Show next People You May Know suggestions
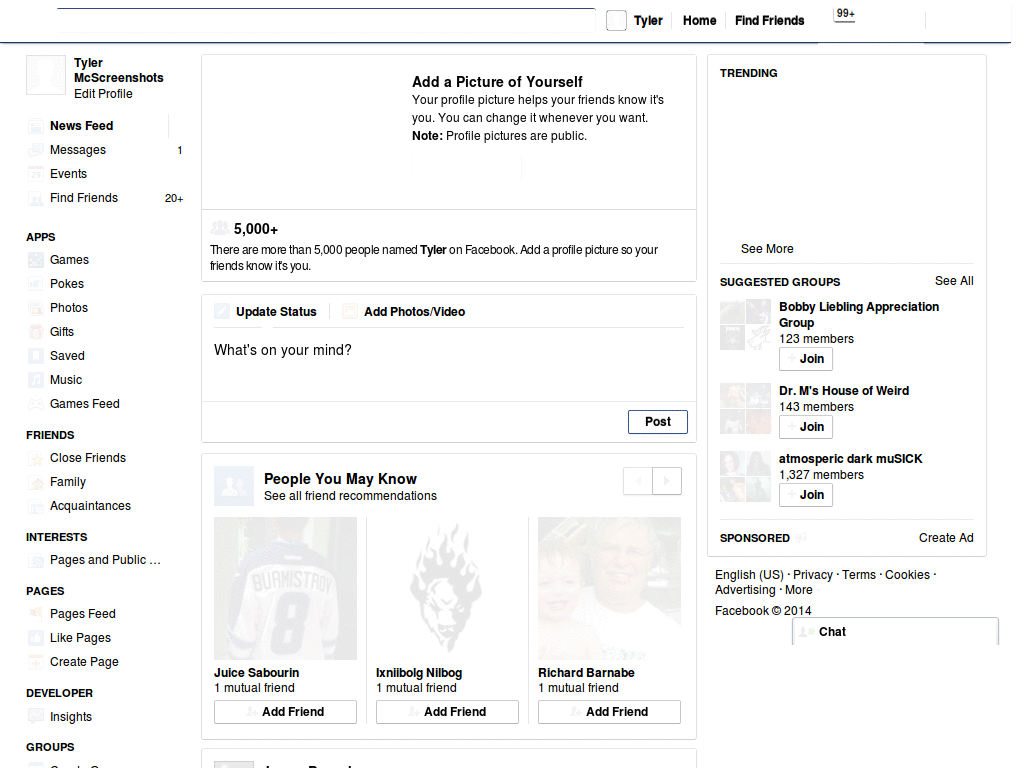The image size is (1024, 768). coord(666,481)
